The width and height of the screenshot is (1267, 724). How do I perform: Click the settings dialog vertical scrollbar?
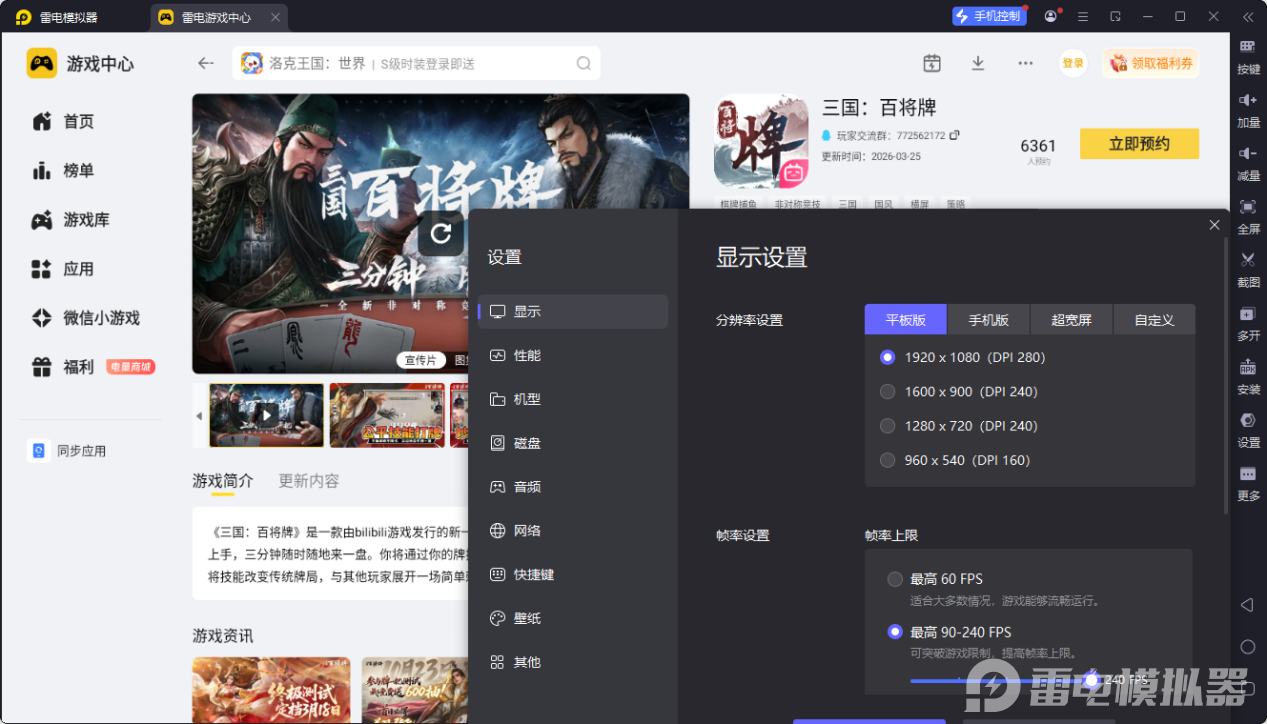coord(1226,378)
